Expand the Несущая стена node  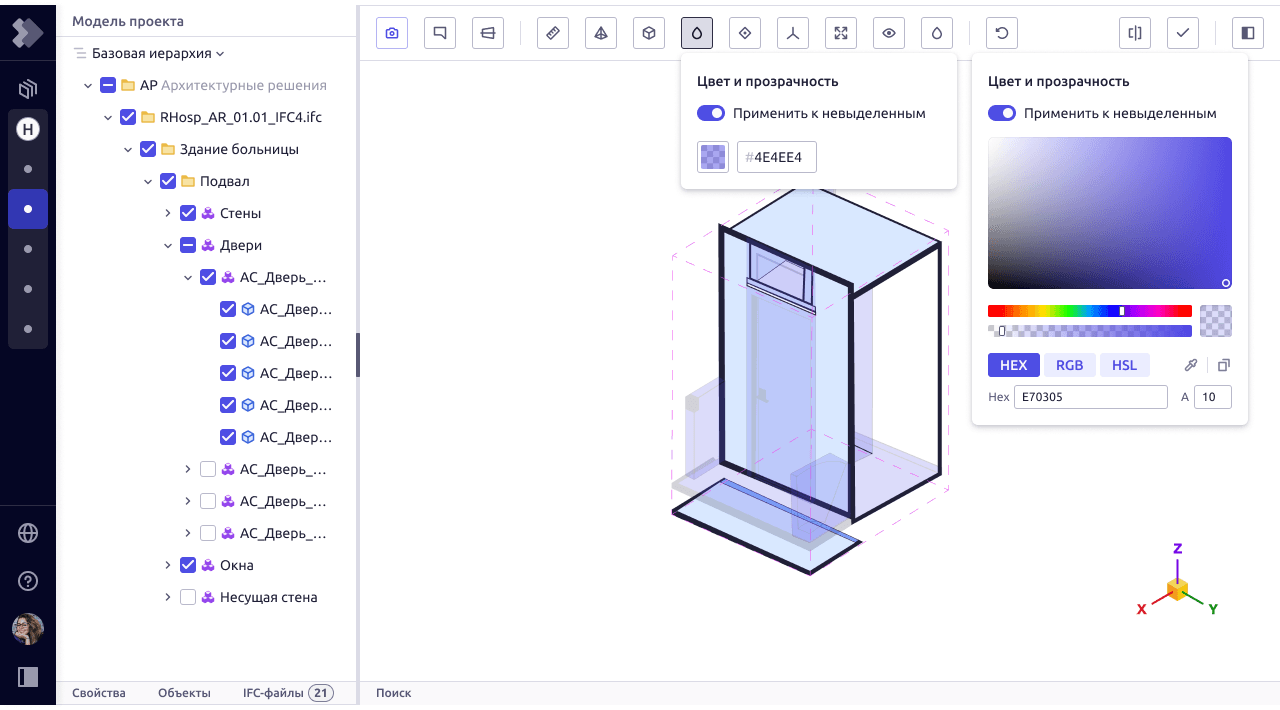[168, 597]
